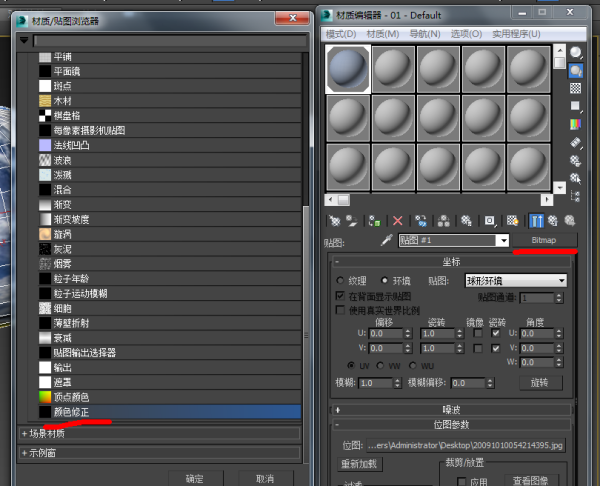Open the 贴图 #1 name dropdown
This screenshot has height=486, width=600.
pos(504,240)
